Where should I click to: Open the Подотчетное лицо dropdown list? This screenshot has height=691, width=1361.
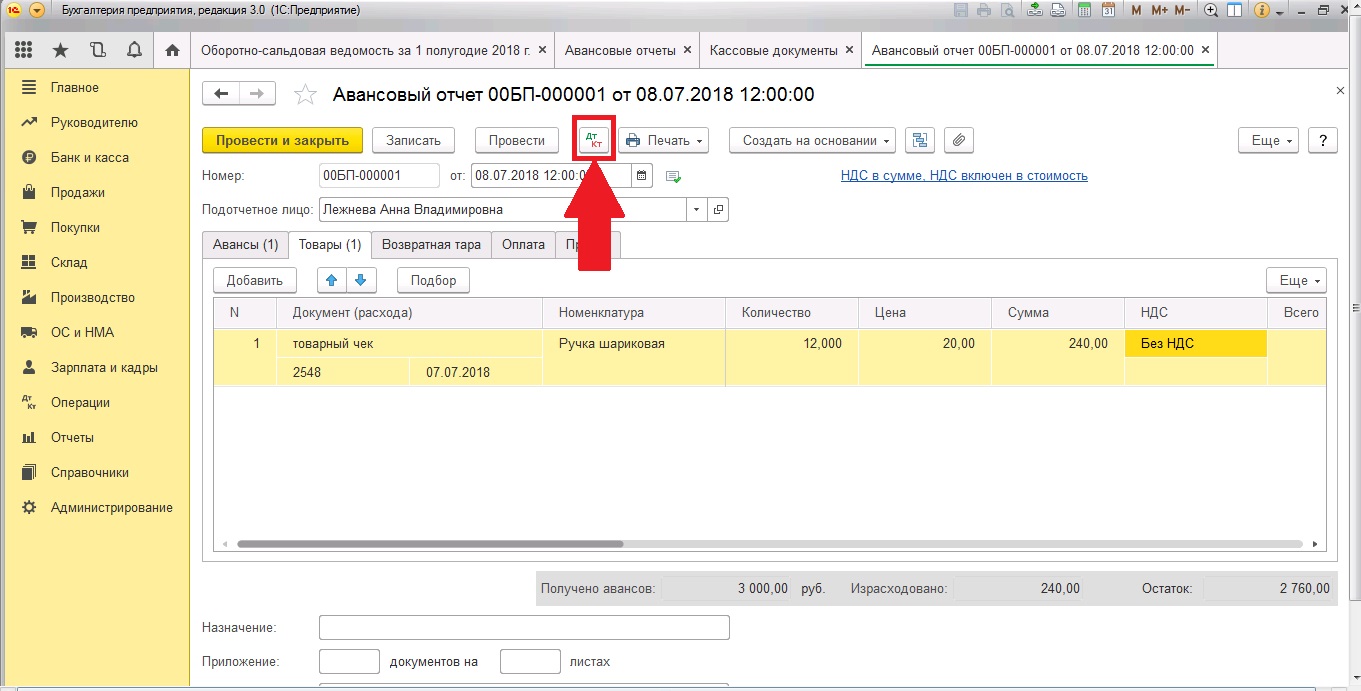pyautogui.click(x=696, y=210)
